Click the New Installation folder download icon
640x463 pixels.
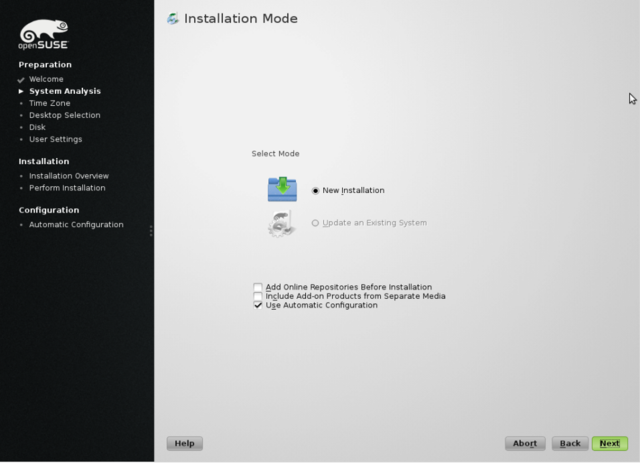282,189
